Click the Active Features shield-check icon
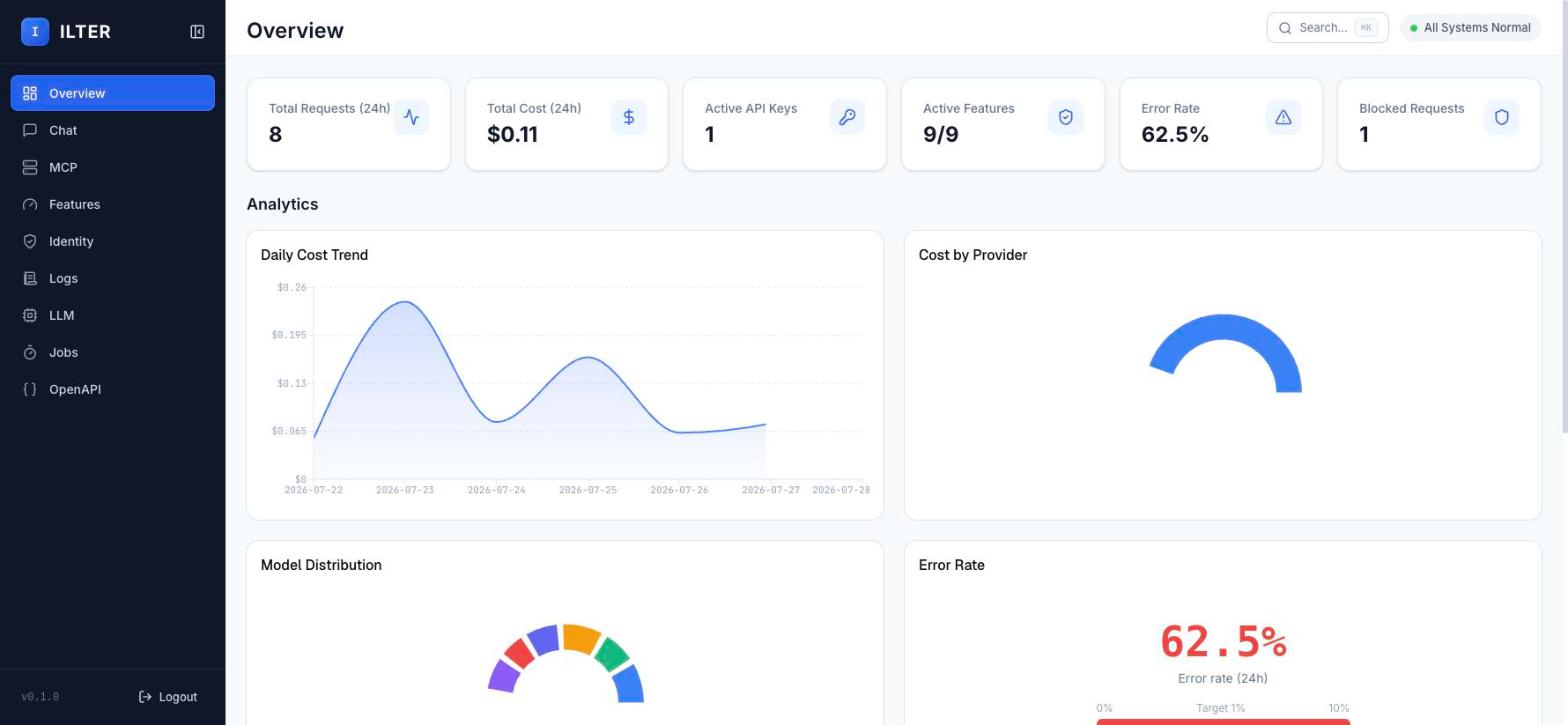Screen dimensions: 1568x725 coord(1065,117)
